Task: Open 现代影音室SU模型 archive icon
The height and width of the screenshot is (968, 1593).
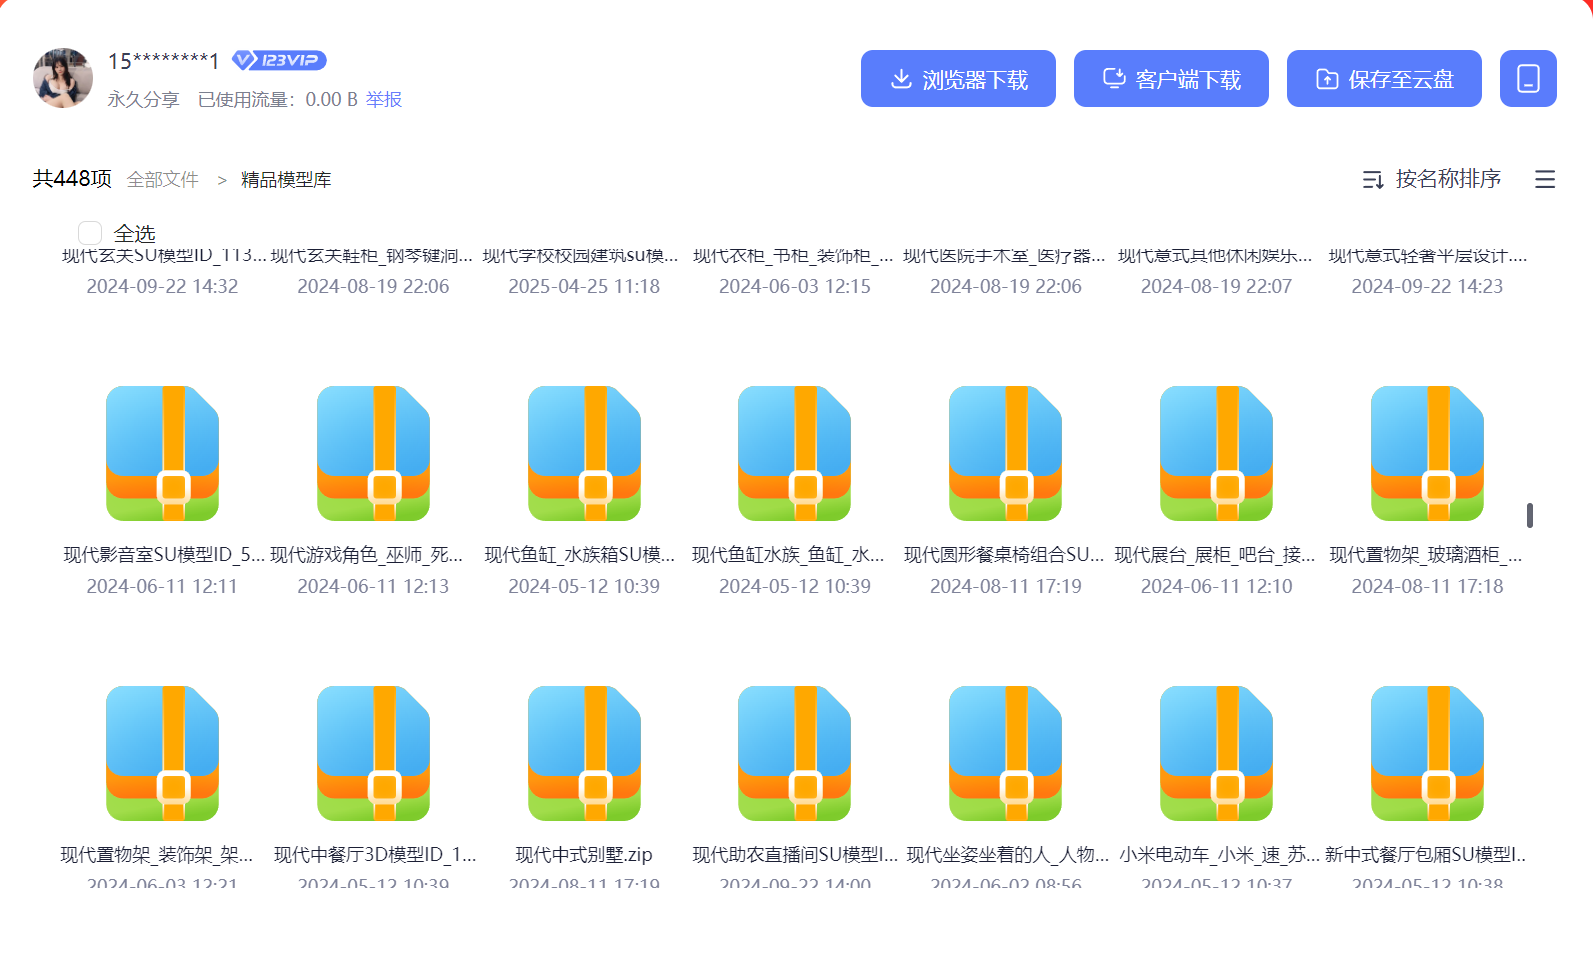Action: tap(162, 453)
